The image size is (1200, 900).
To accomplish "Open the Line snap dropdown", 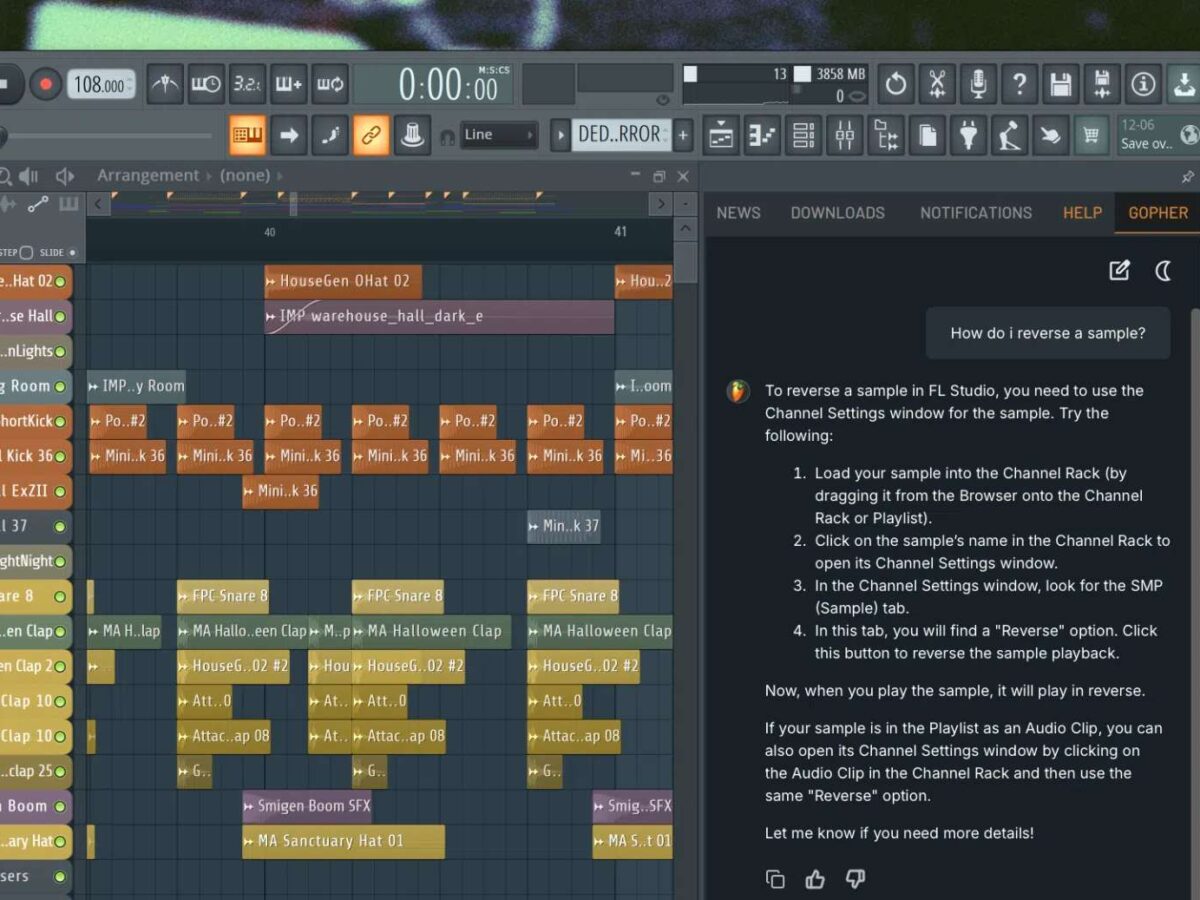I will point(499,135).
